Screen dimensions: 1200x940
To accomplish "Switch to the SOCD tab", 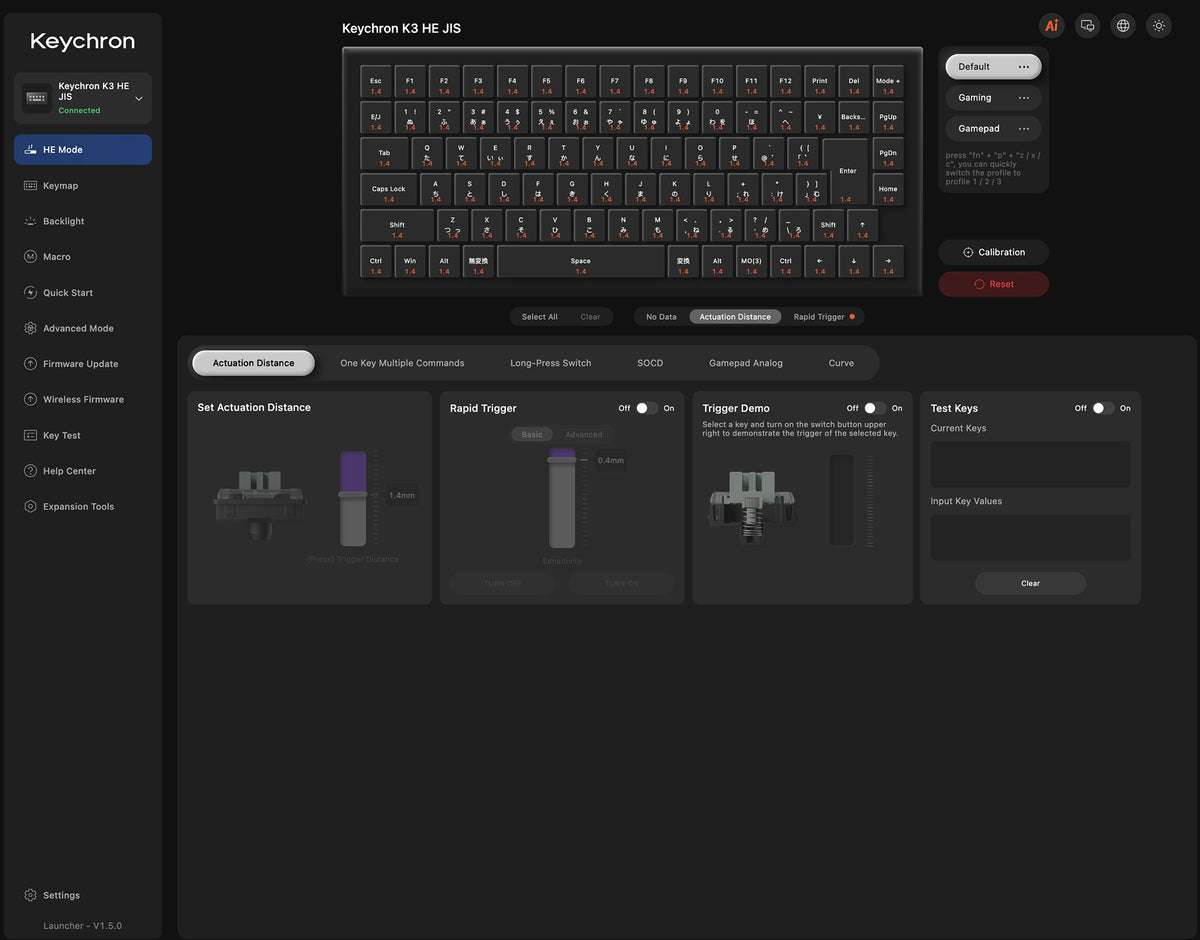I will click(x=650, y=363).
